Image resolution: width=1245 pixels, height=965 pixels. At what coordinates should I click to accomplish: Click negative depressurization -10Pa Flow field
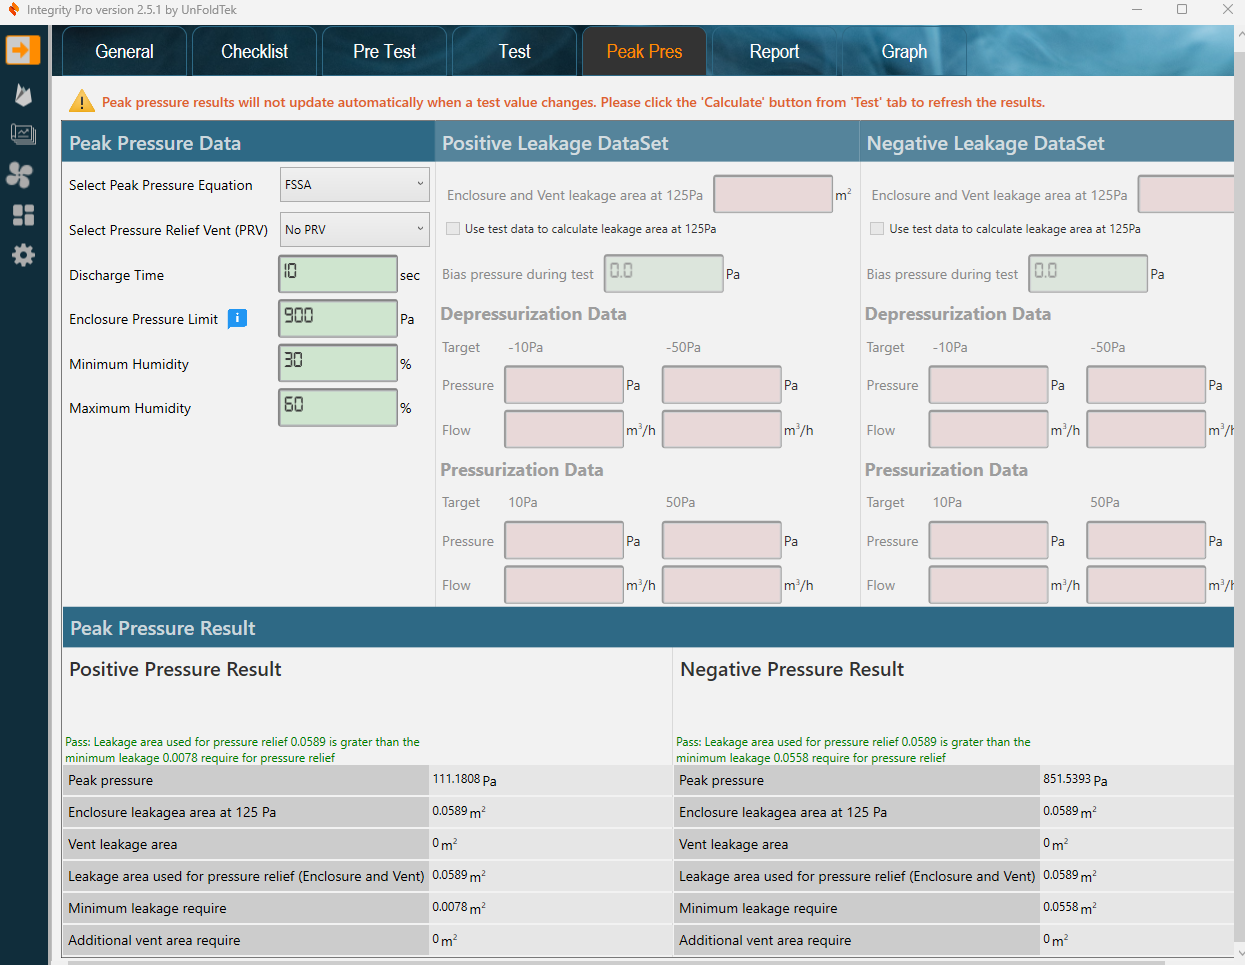(x=988, y=429)
